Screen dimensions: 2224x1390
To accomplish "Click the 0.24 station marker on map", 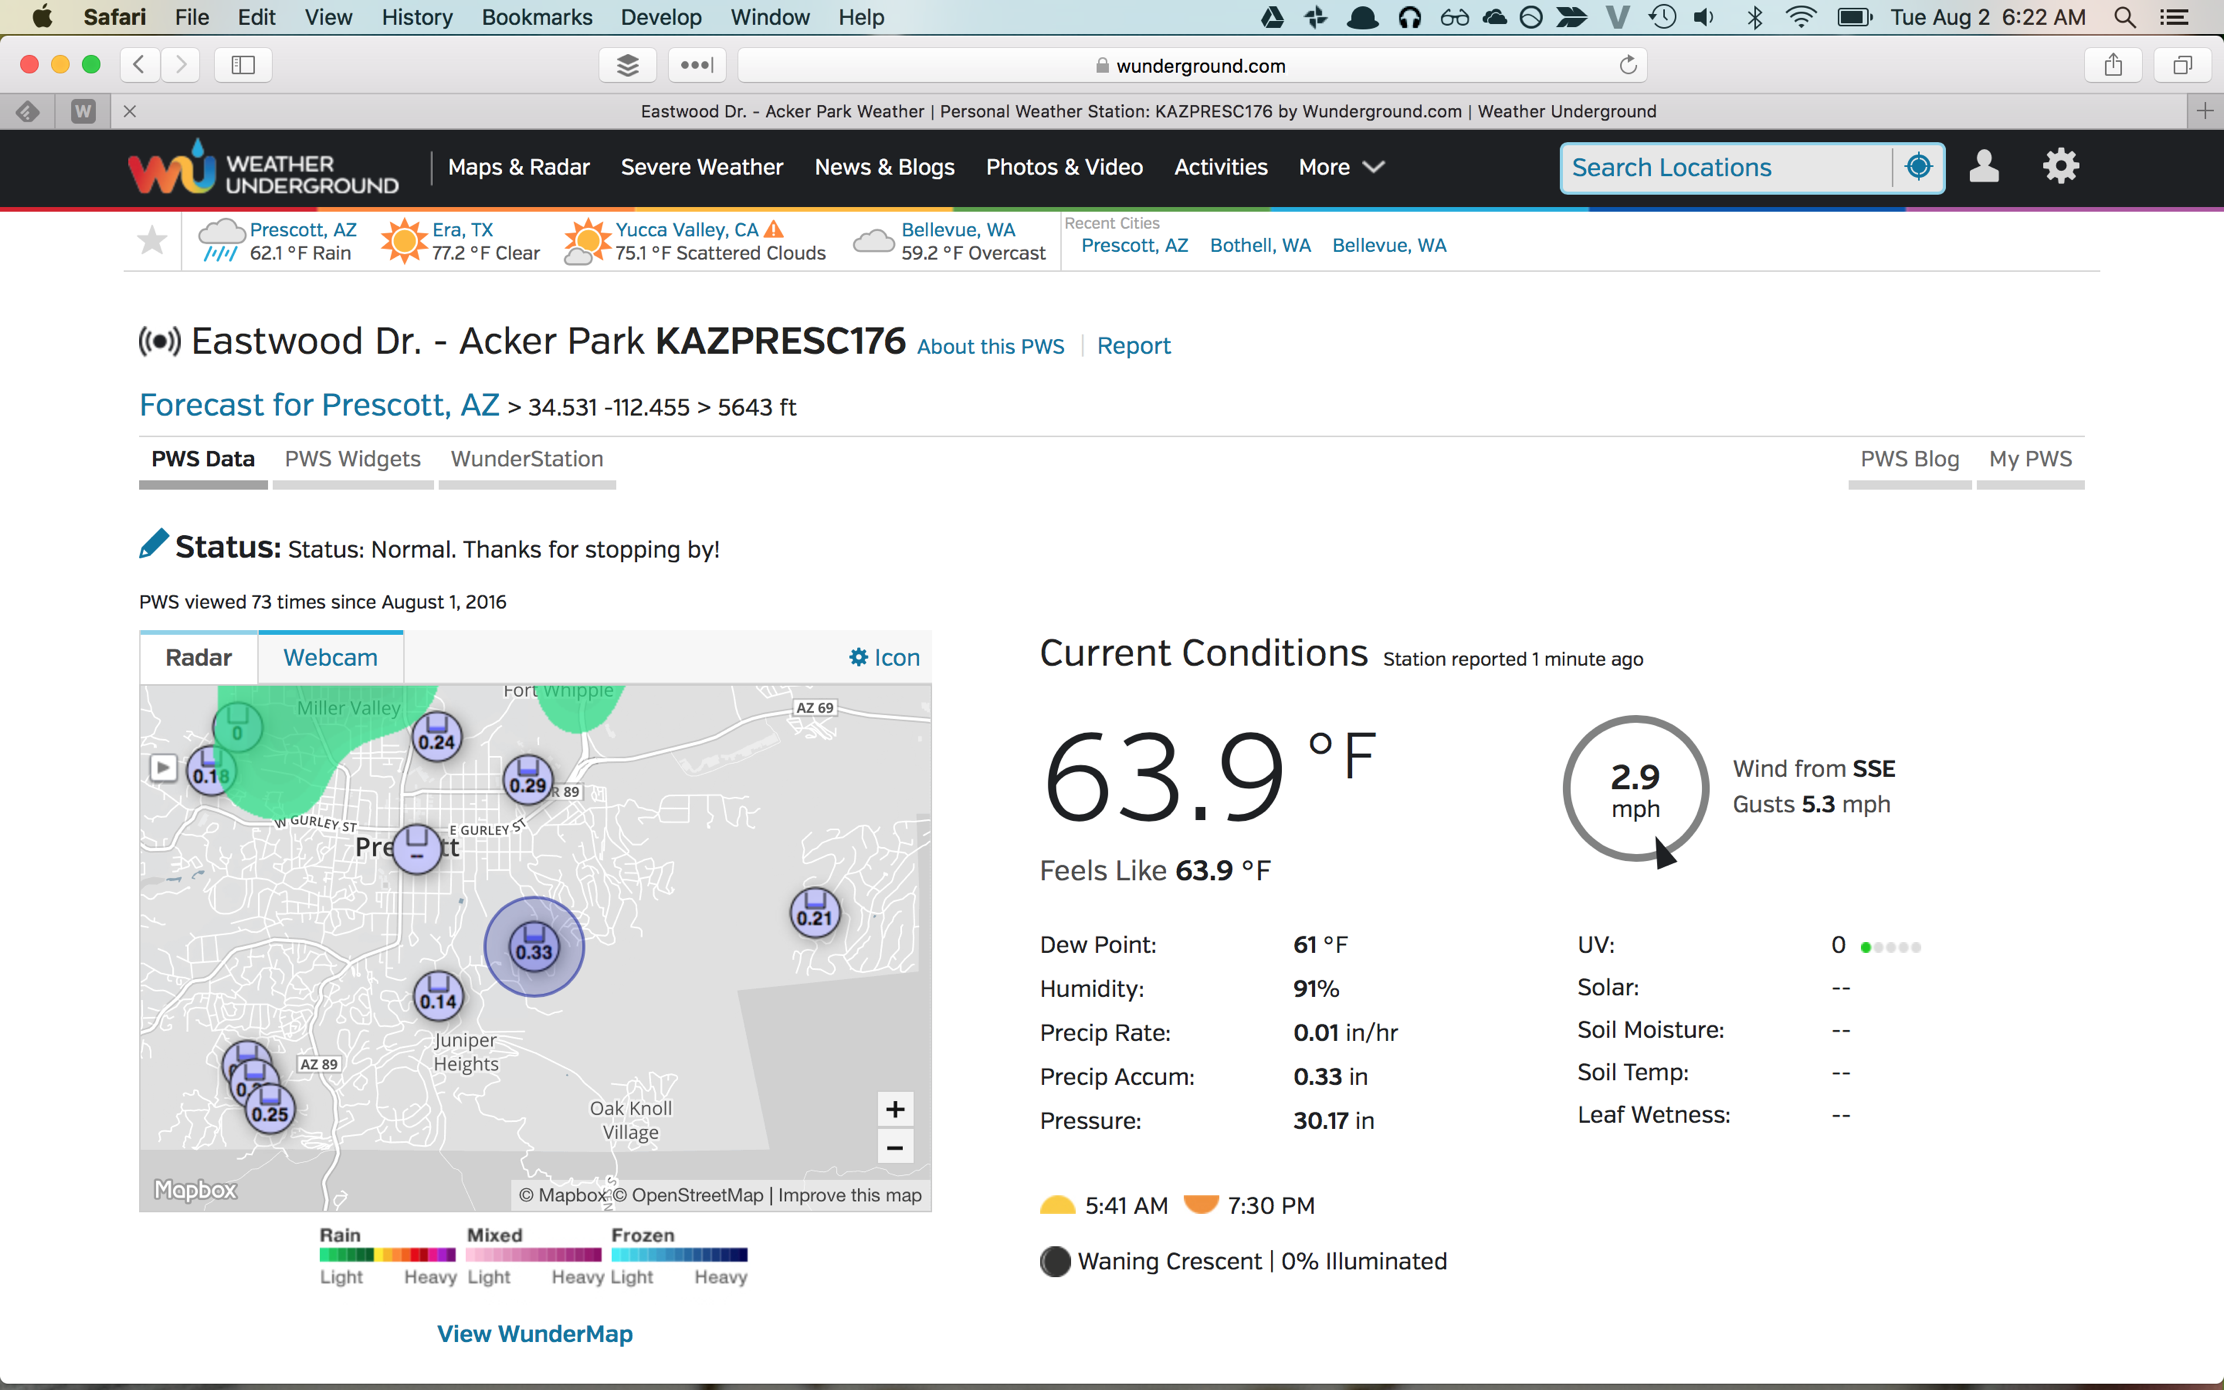I will point(437,737).
